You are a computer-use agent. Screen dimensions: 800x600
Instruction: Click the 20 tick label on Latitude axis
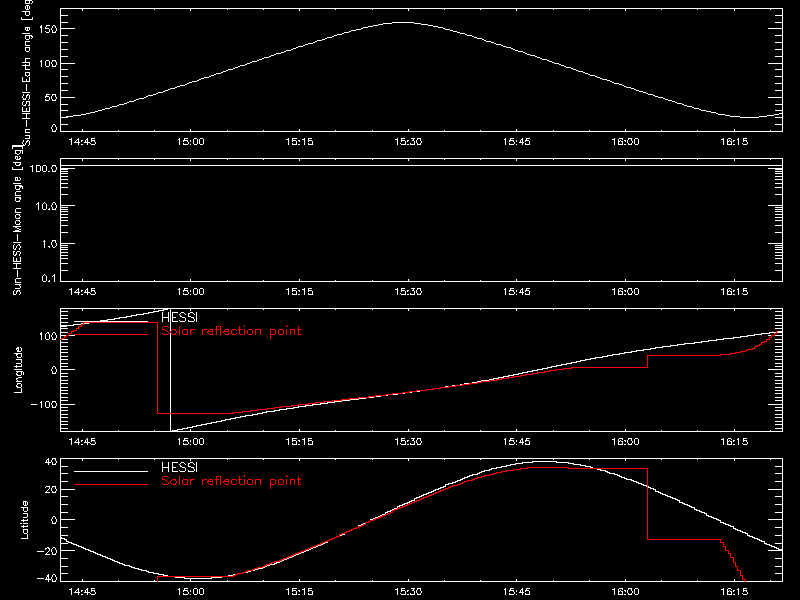(52, 490)
